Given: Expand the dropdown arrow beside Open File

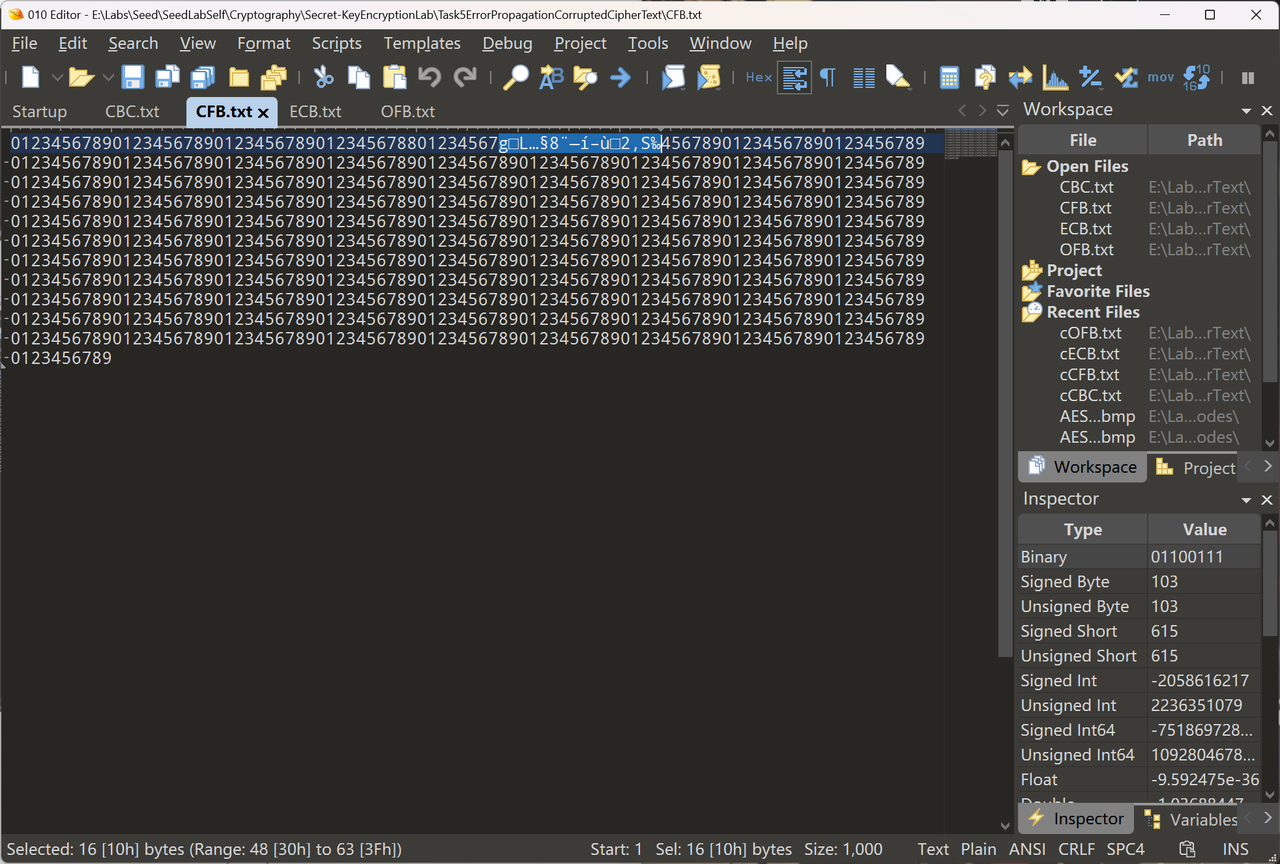Looking at the screenshot, I should point(107,77).
